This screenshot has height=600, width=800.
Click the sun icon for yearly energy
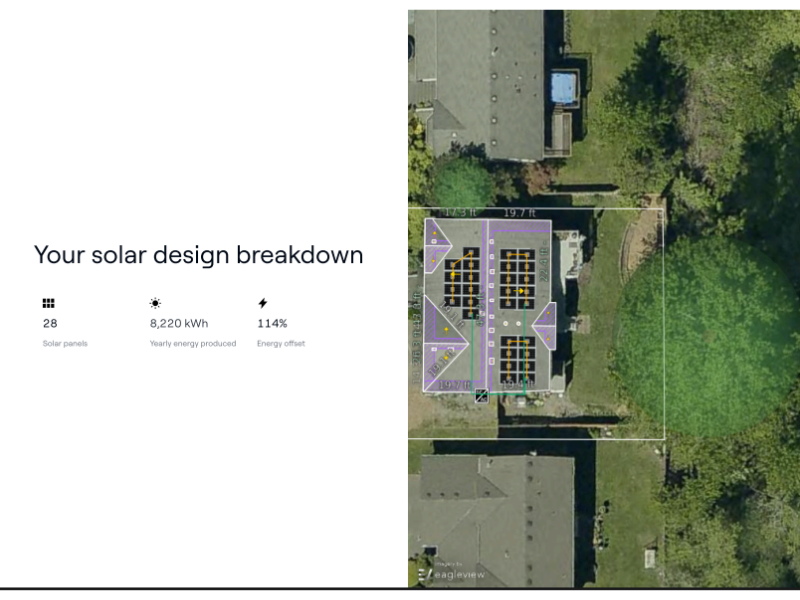pyautogui.click(x=155, y=303)
